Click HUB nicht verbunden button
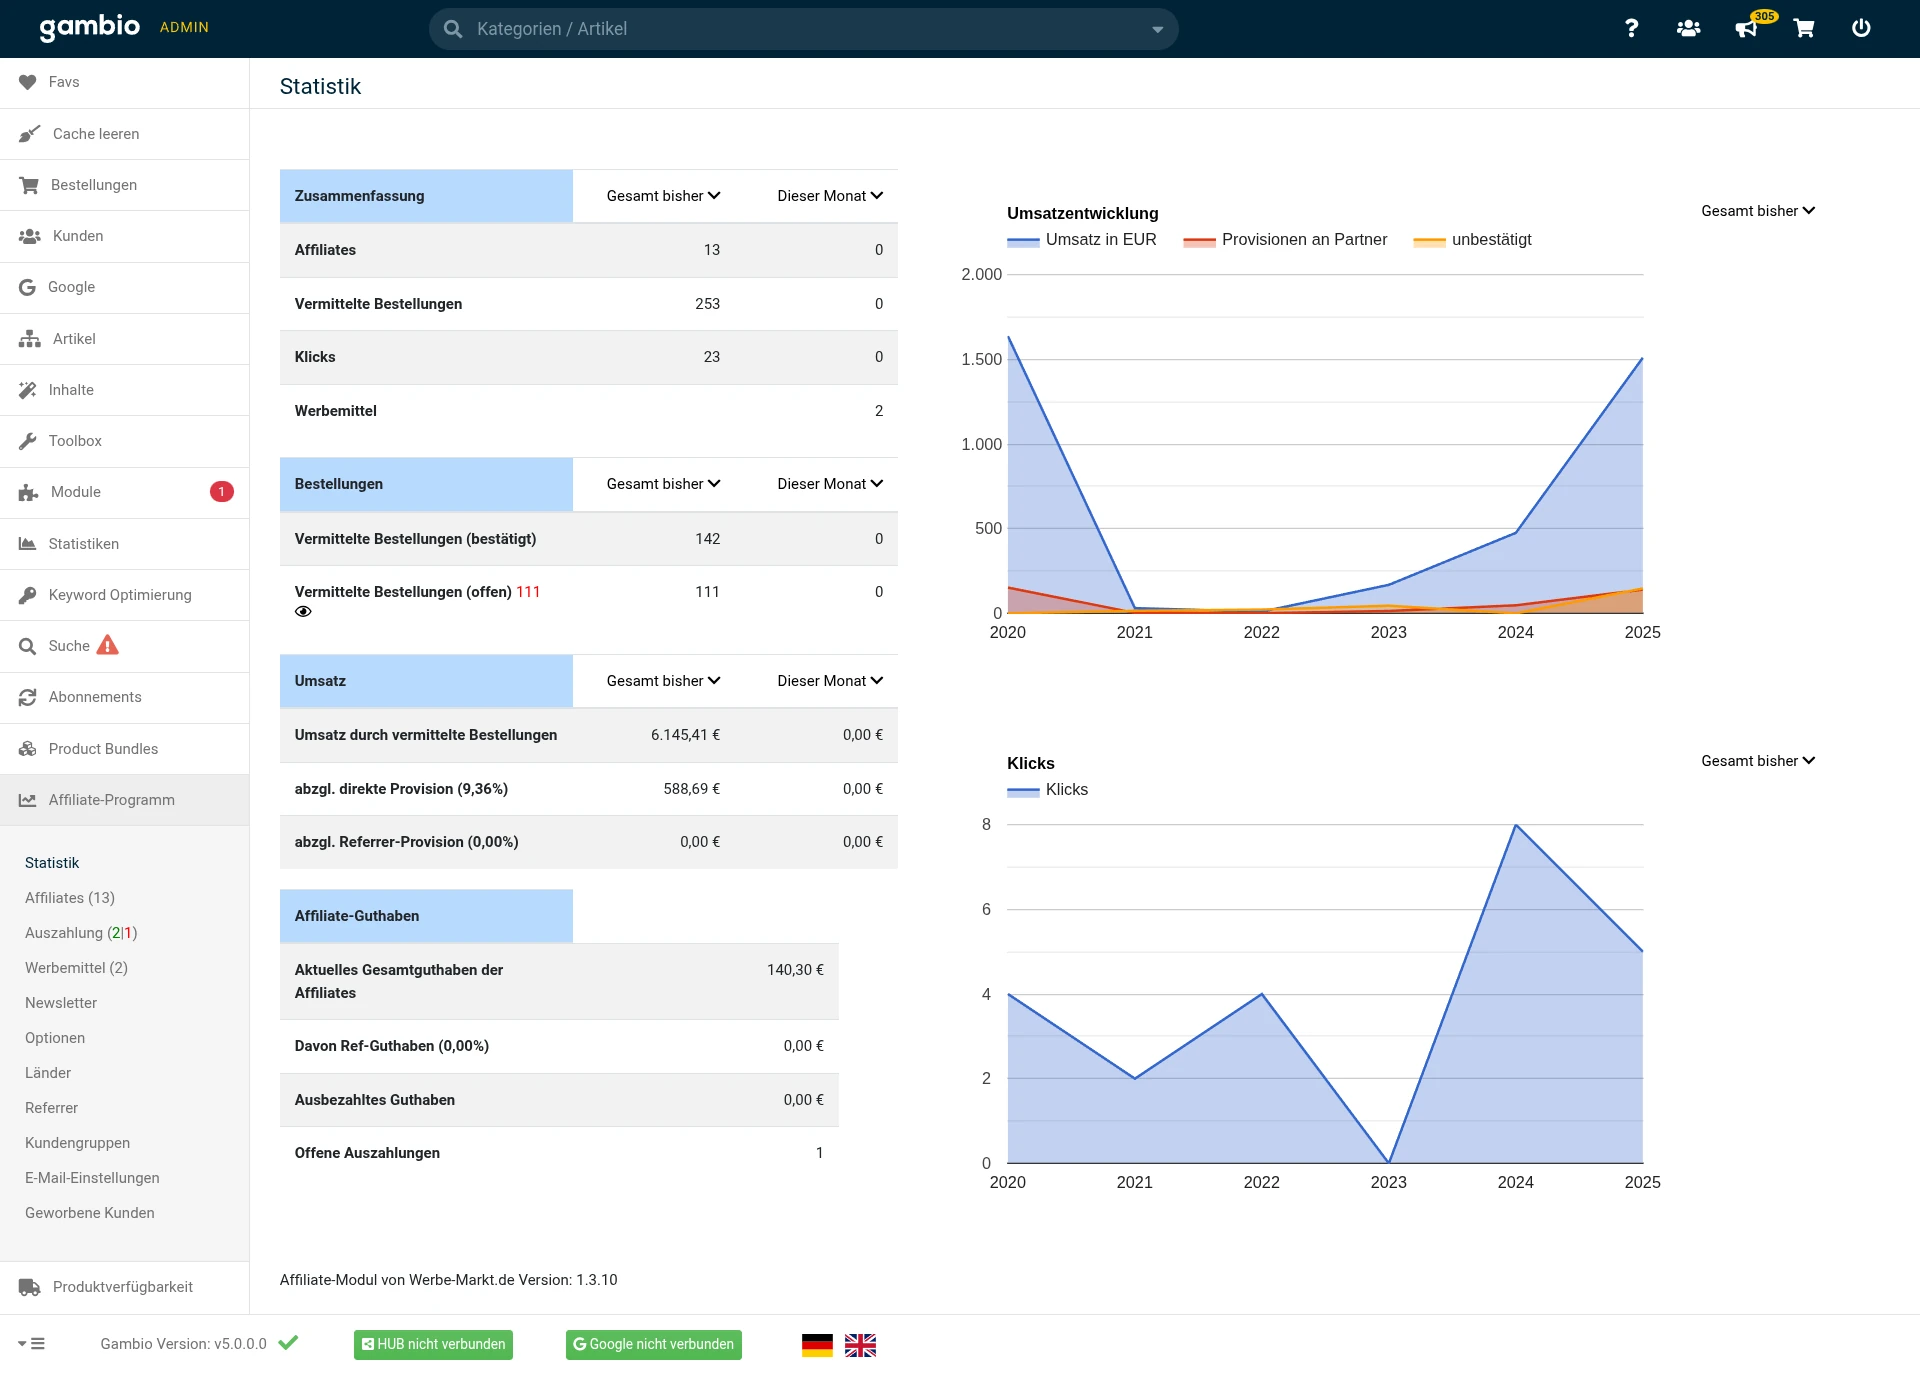 (433, 1345)
